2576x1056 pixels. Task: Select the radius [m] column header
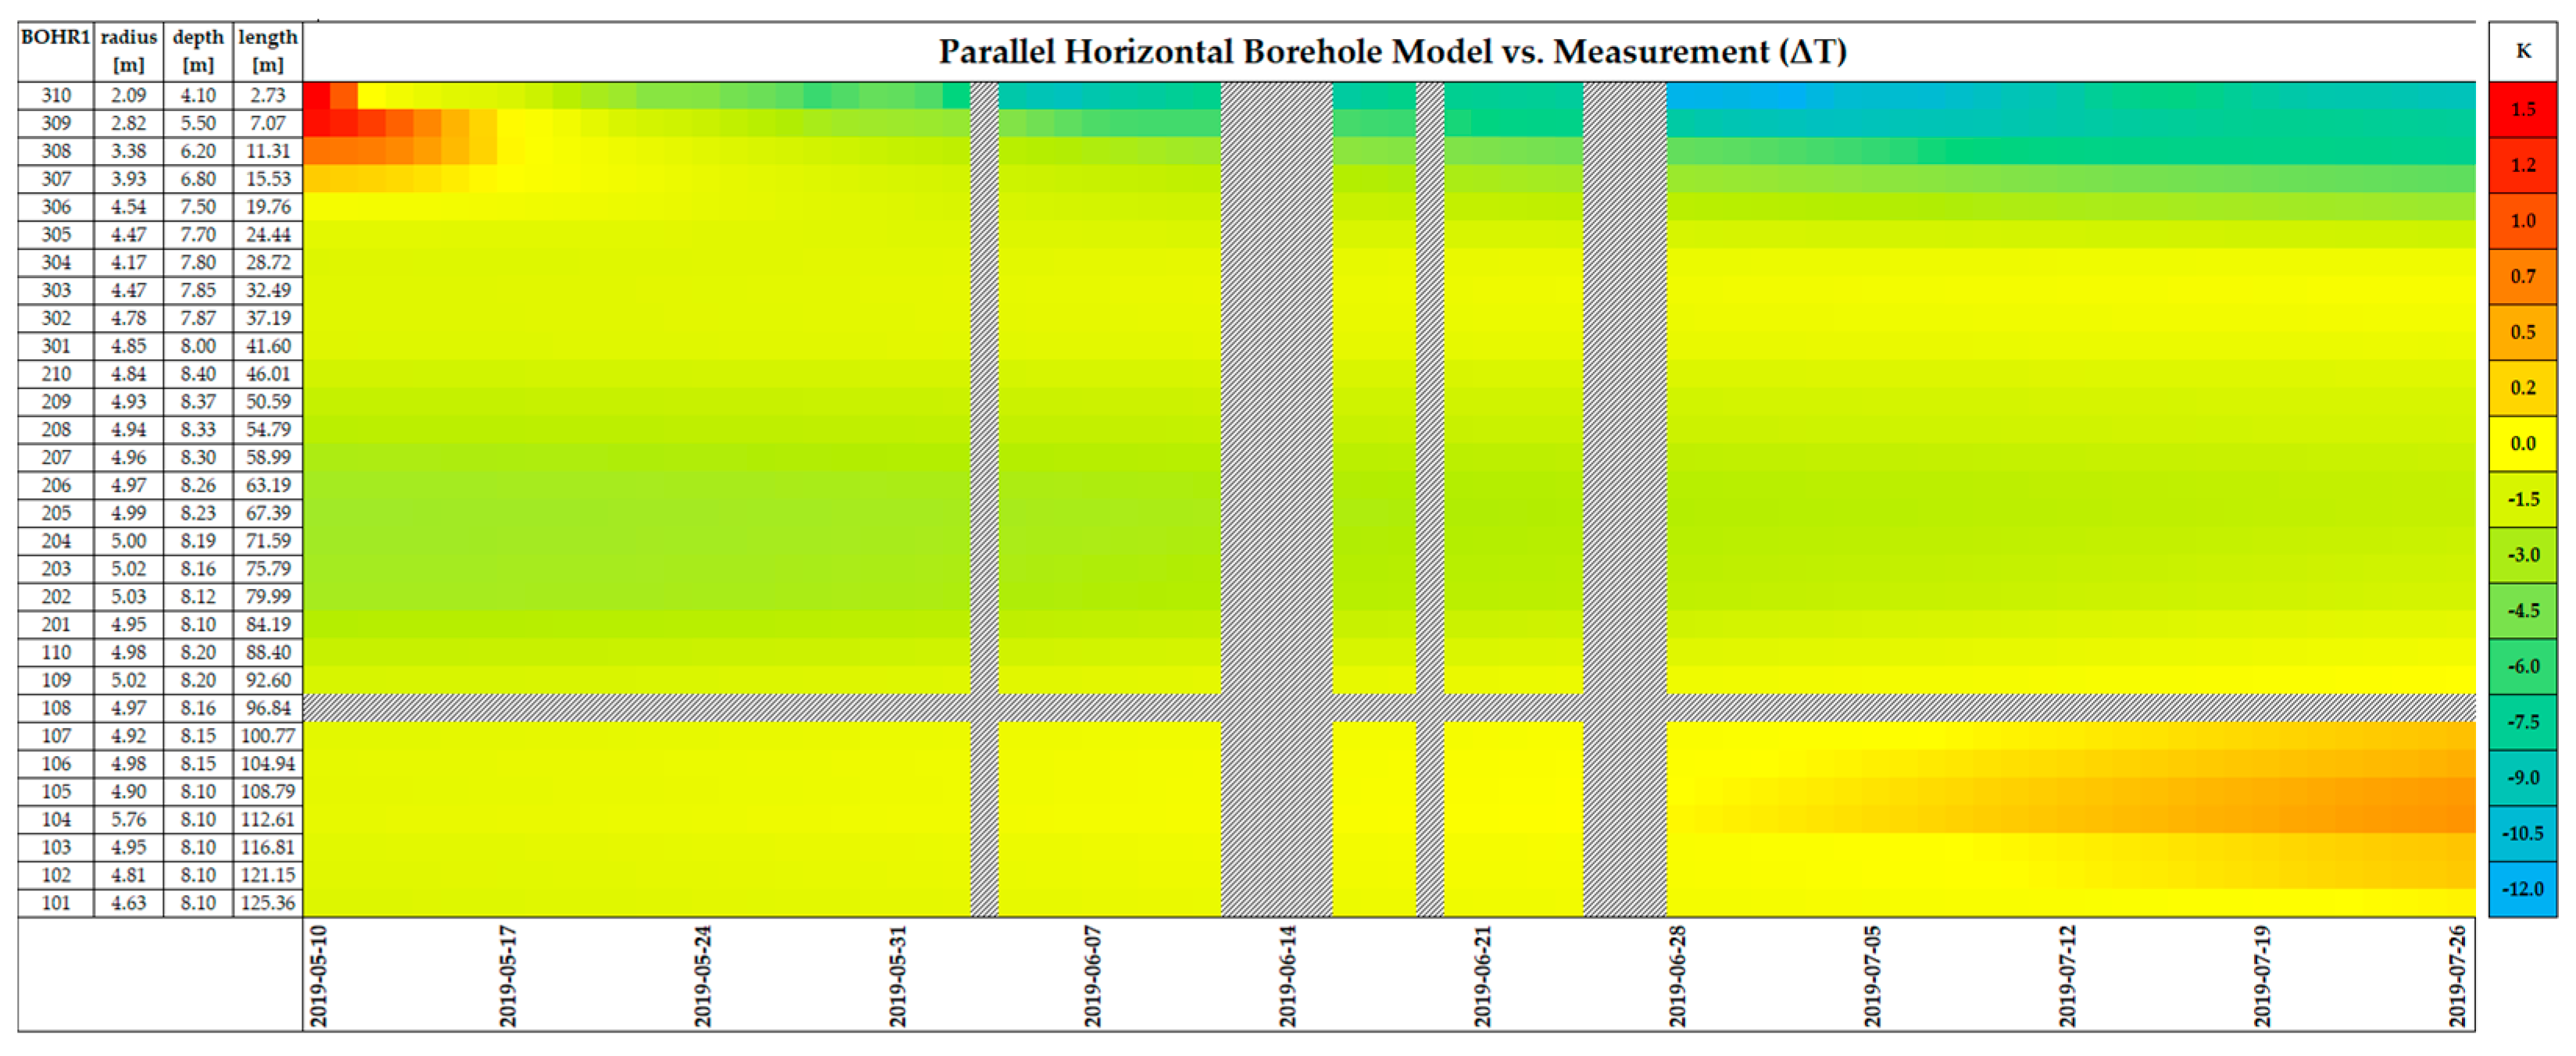(x=129, y=50)
